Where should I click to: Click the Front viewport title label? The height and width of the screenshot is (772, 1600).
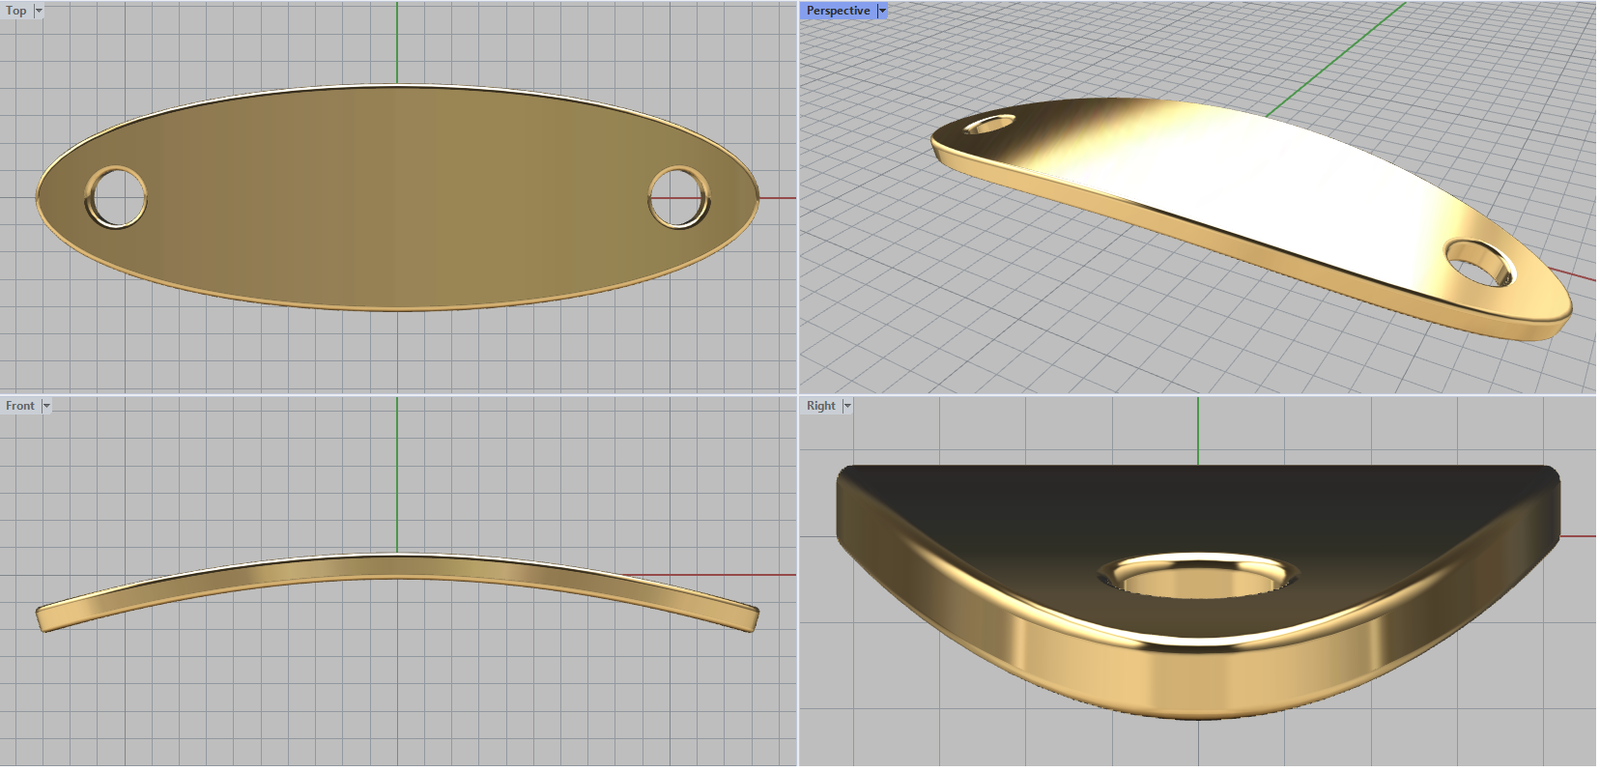(20, 406)
